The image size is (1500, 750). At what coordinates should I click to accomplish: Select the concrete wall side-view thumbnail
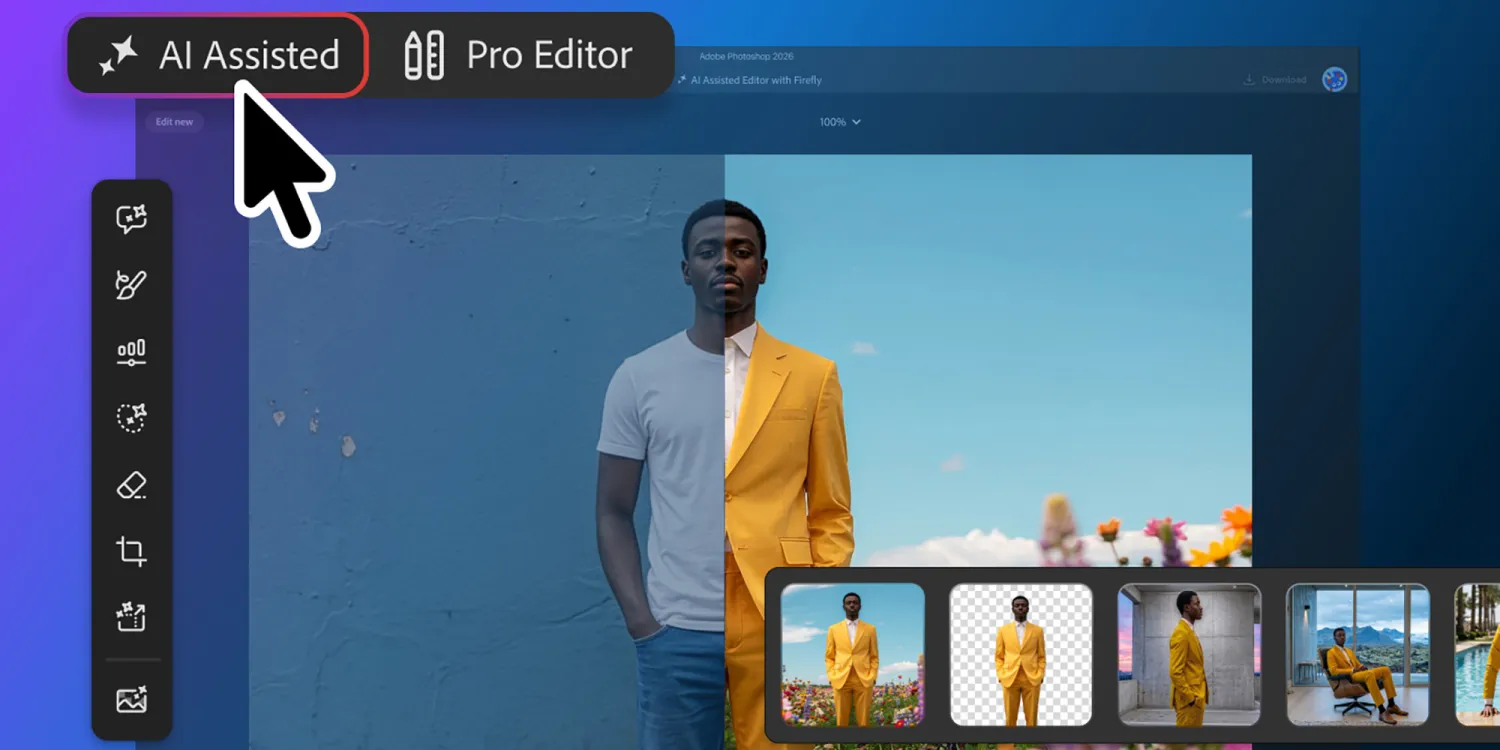(1189, 655)
